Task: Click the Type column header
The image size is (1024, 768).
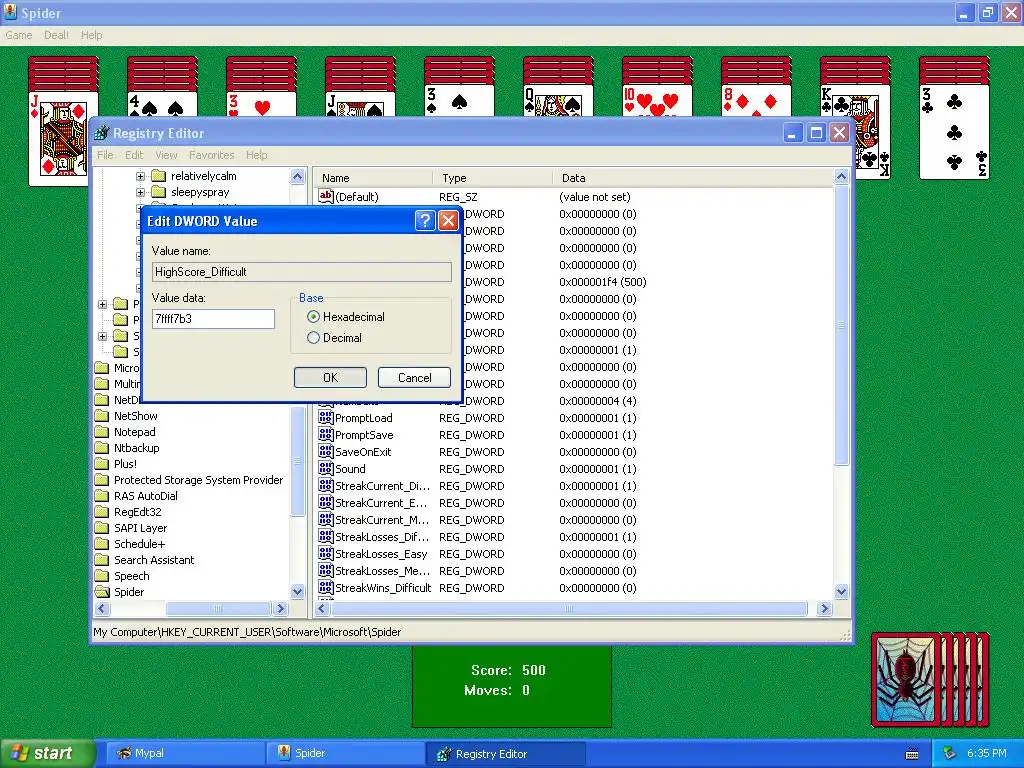Action: tap(493, 178)
